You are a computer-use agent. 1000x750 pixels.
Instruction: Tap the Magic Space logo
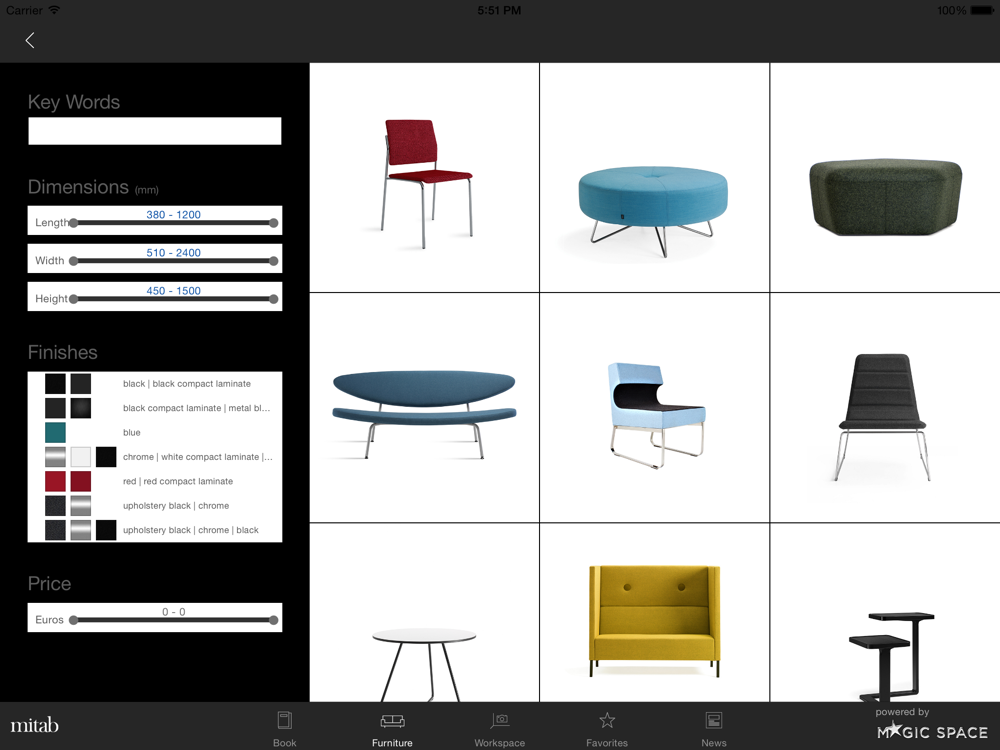(932, 732)
